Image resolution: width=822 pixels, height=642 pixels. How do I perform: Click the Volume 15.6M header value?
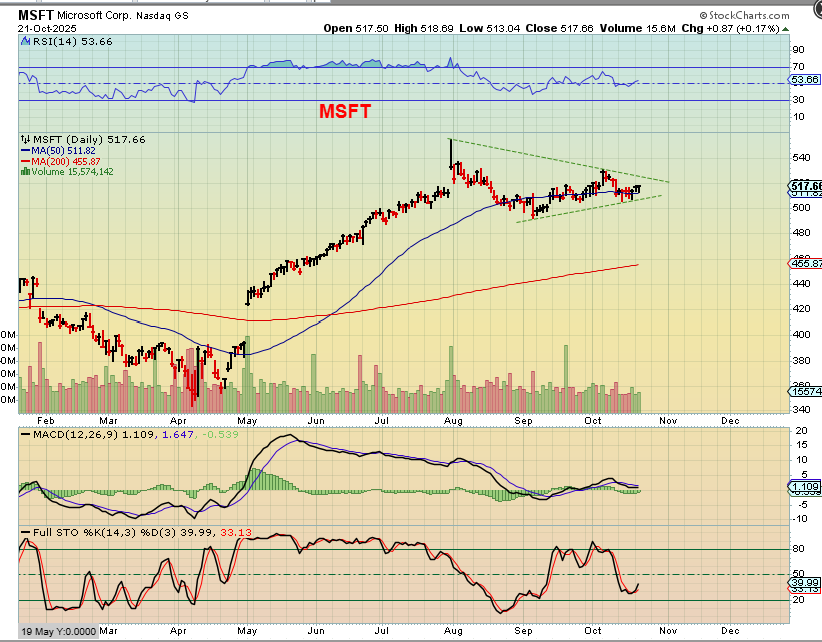[637, 28]
